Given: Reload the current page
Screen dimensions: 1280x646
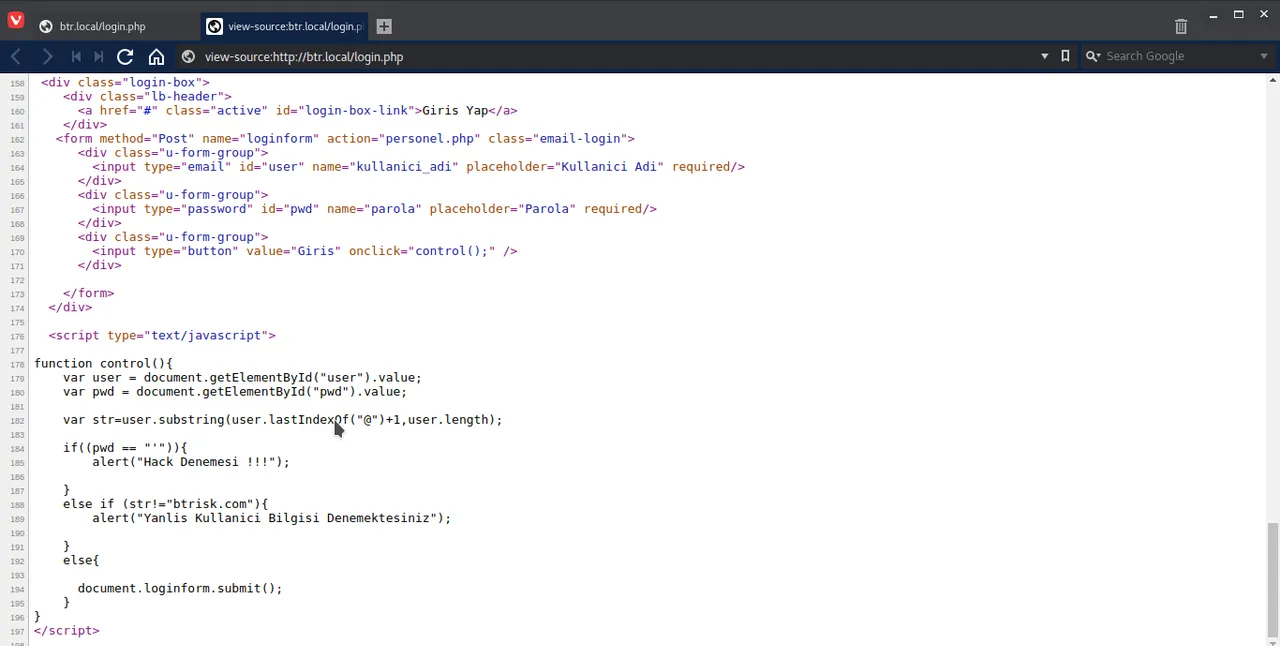Looking at the screenshot, I should tap(125, 56).
